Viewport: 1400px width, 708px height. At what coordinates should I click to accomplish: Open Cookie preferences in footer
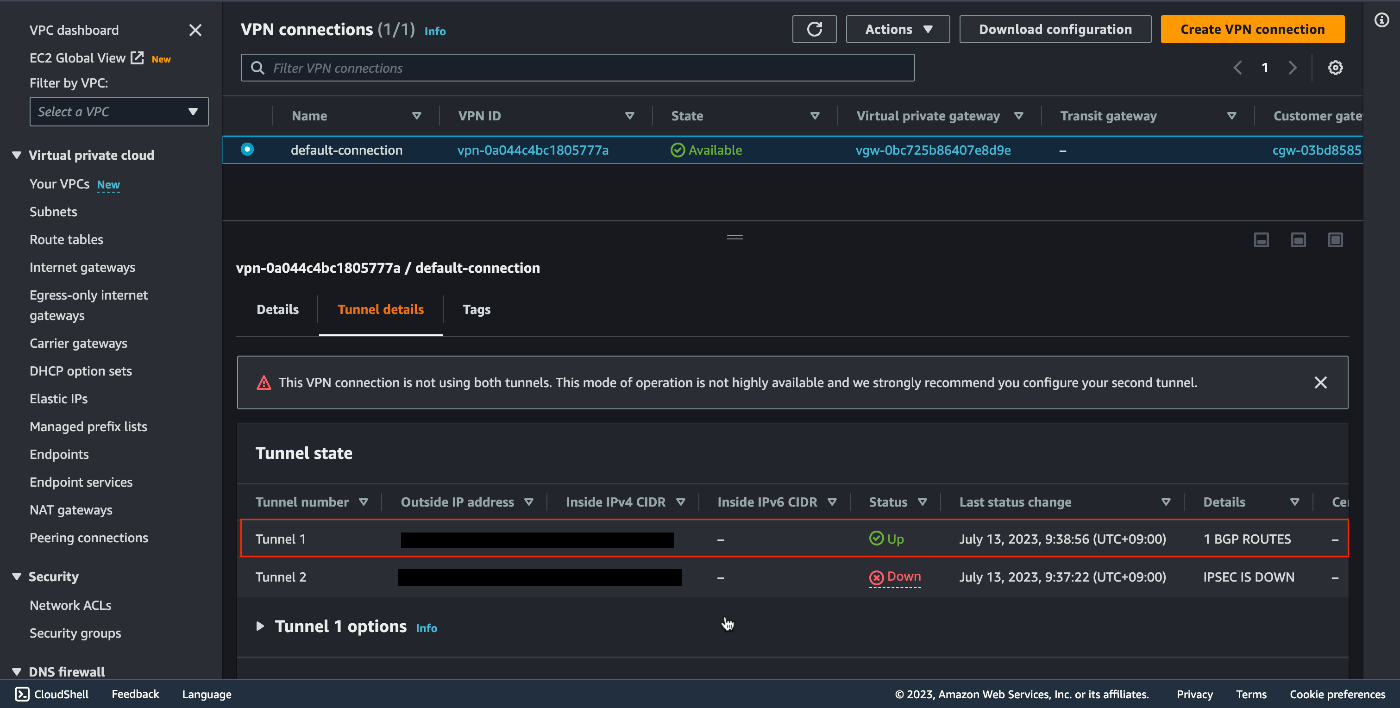tap(1337, 694)
